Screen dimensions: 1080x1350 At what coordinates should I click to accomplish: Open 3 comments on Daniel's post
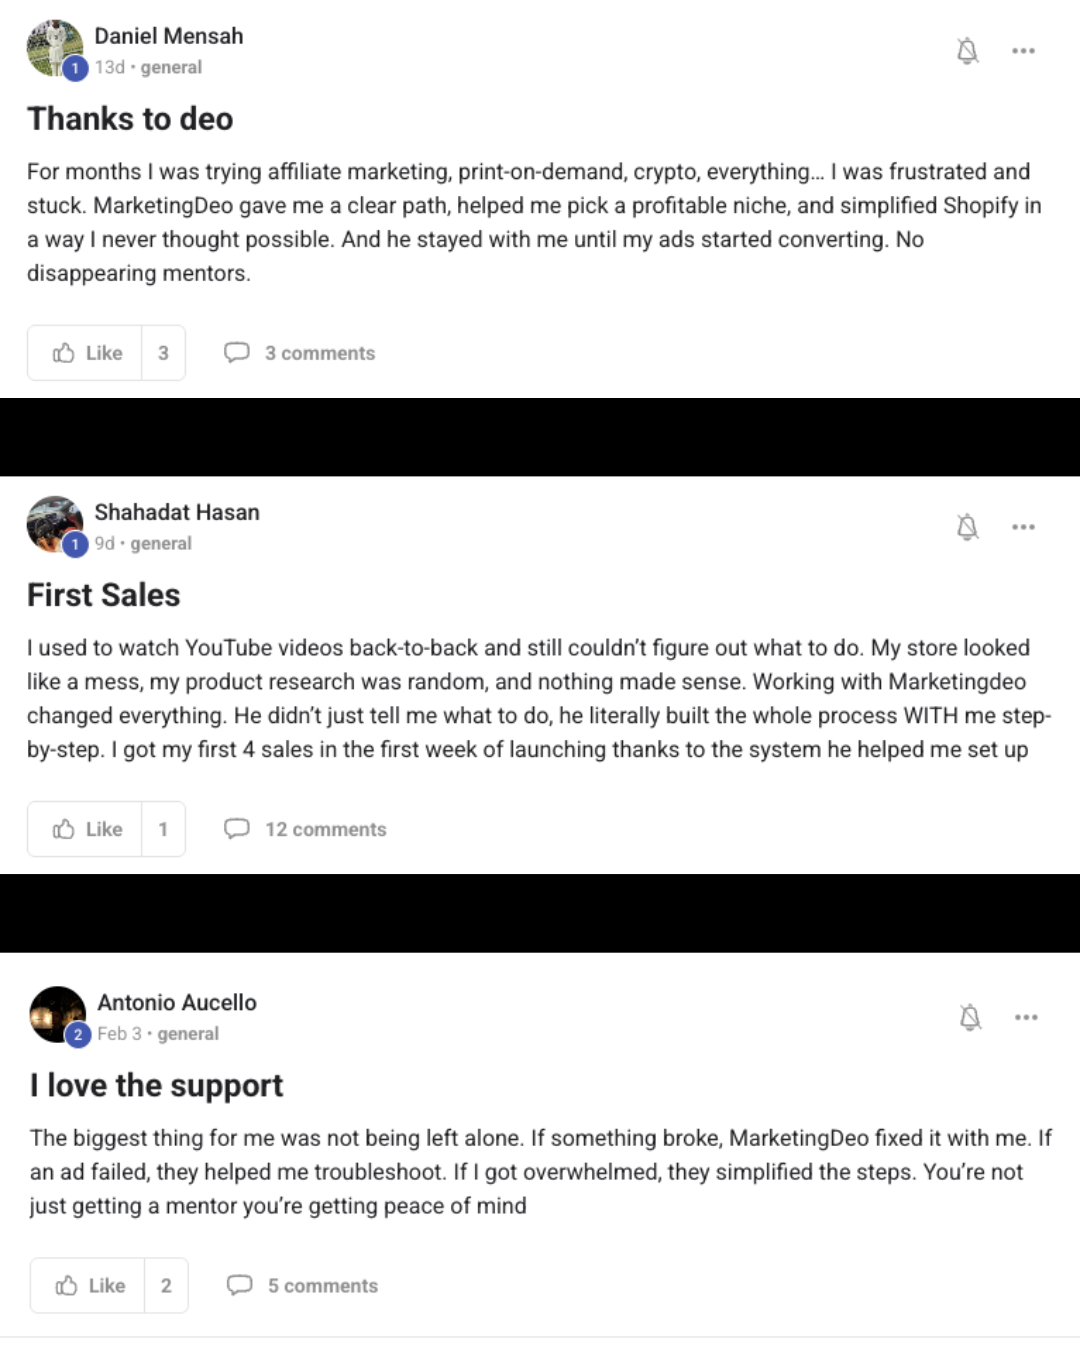pos(300,353)
